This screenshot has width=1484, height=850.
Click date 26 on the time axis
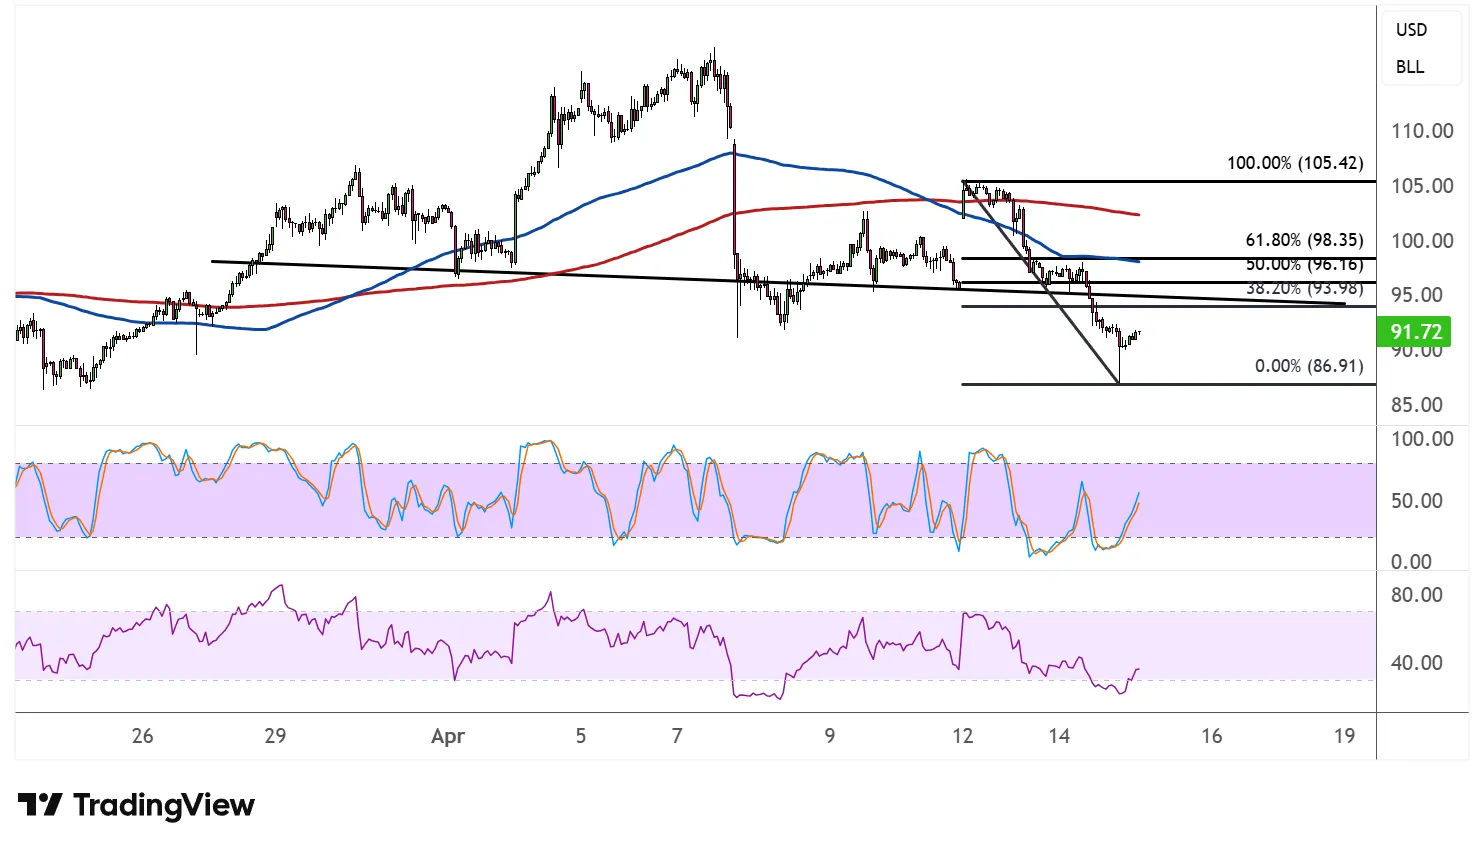(x=142, y=737)
